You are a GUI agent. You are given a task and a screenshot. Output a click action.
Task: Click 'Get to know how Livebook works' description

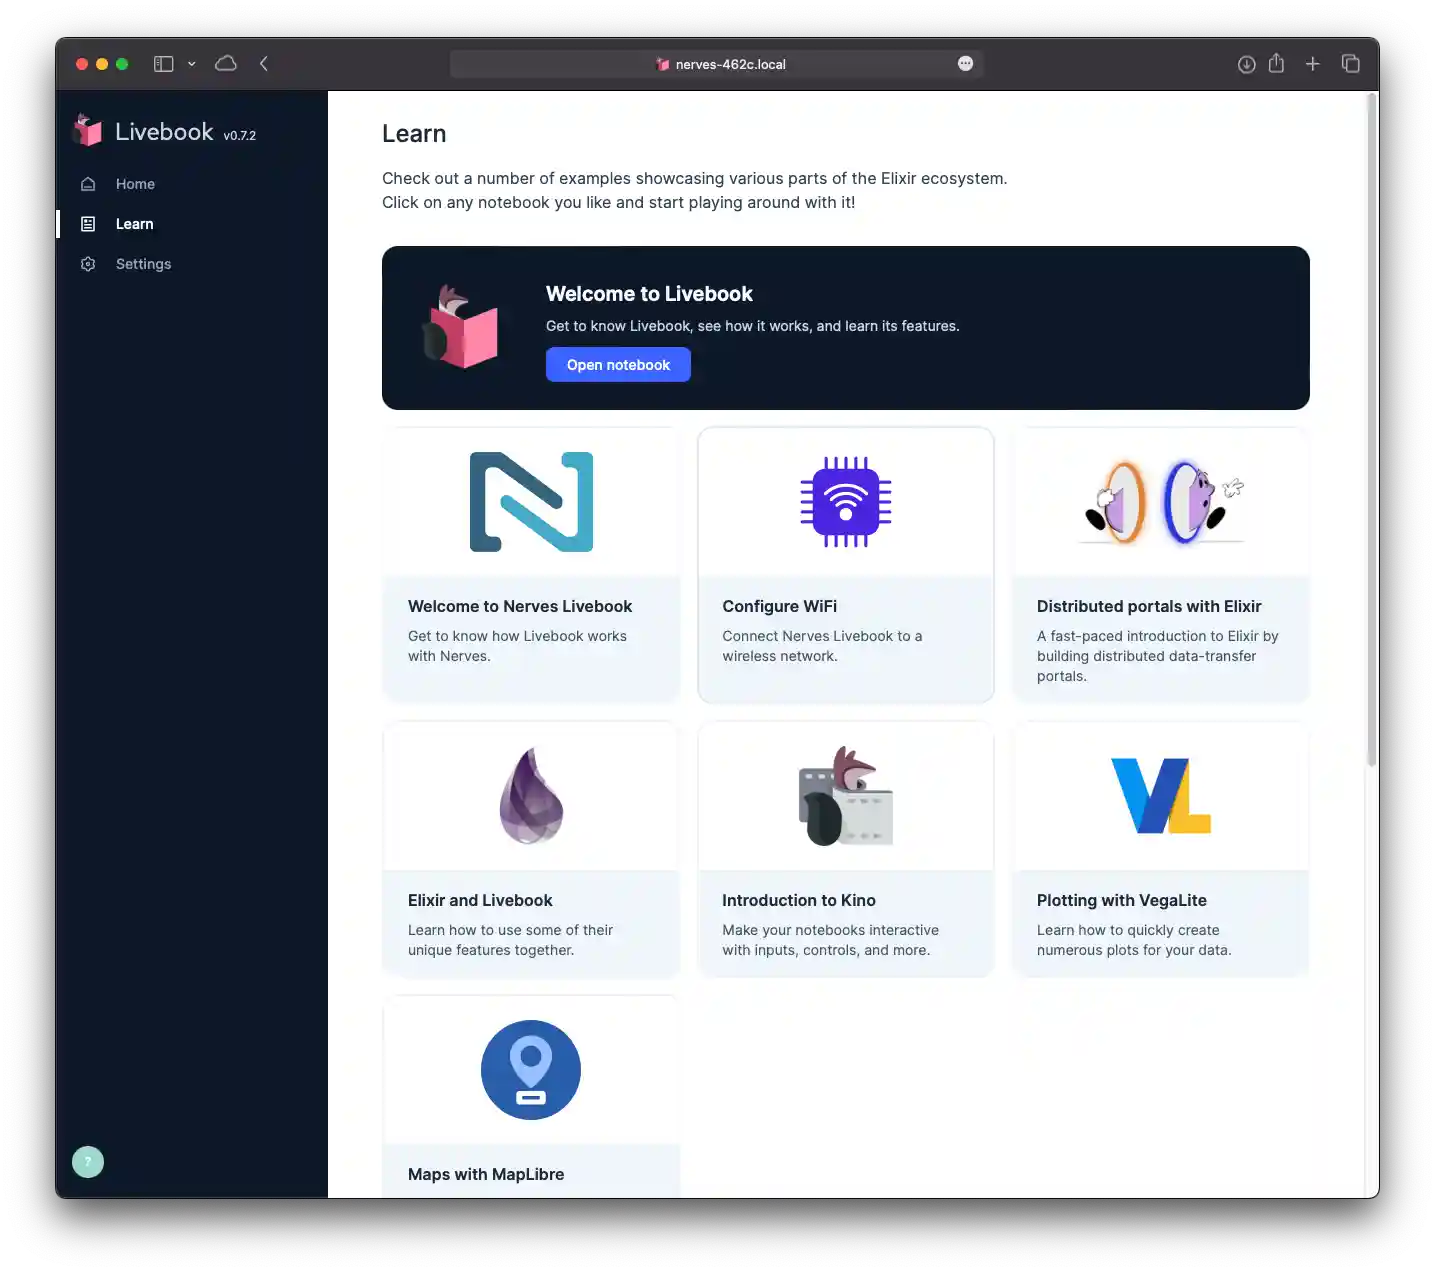[517, 646]
